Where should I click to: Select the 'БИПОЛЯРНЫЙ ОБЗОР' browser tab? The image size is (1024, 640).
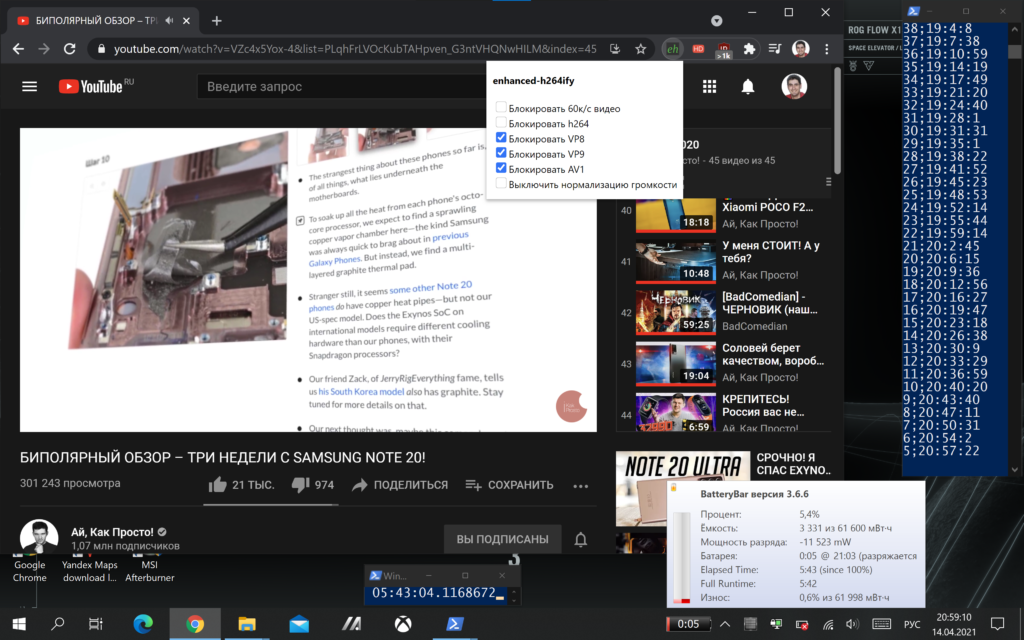pyautogui.click(x=104, y=21)
